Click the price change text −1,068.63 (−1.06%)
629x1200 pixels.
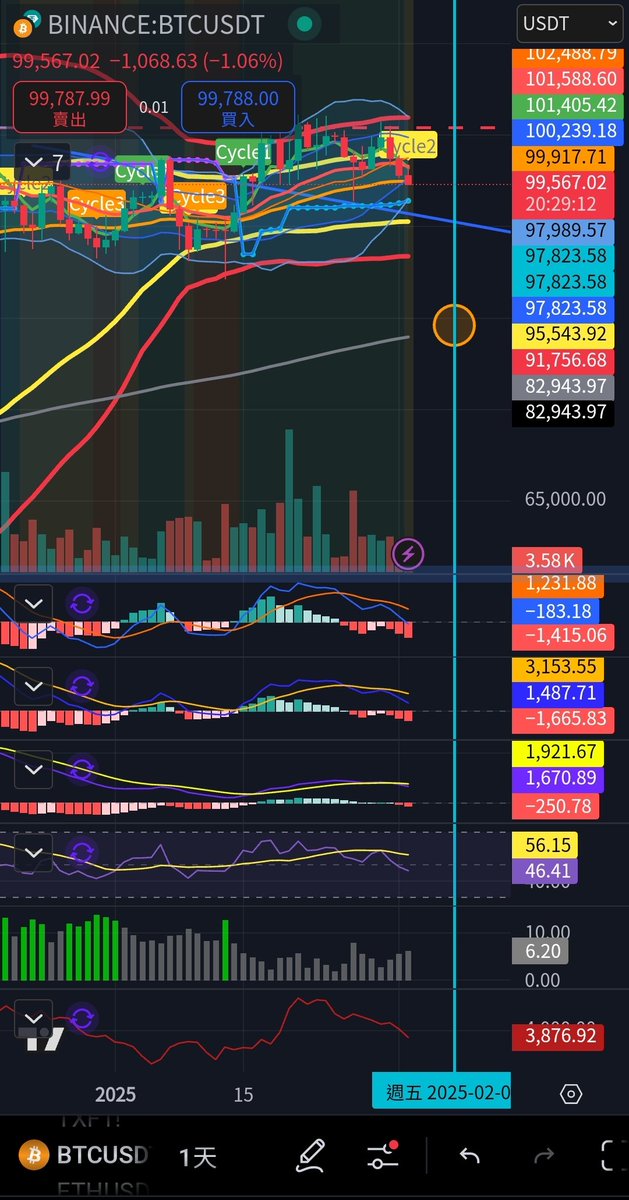tap(196, 61)
